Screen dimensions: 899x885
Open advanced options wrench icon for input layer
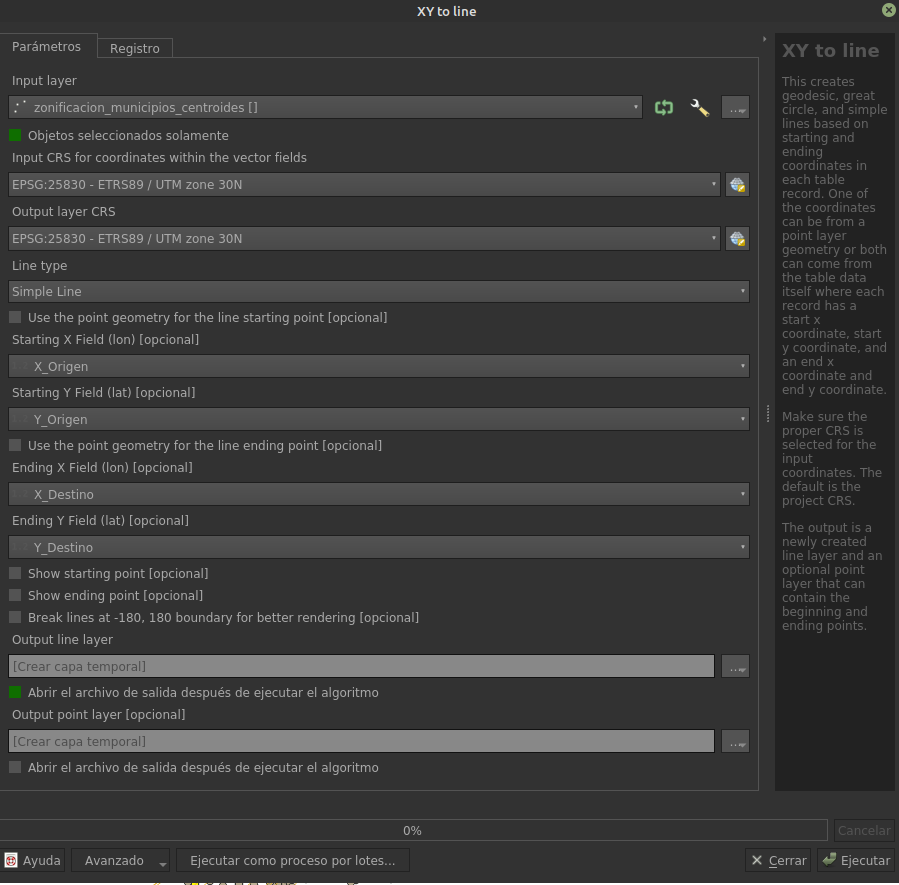click(x=700, y=108)
